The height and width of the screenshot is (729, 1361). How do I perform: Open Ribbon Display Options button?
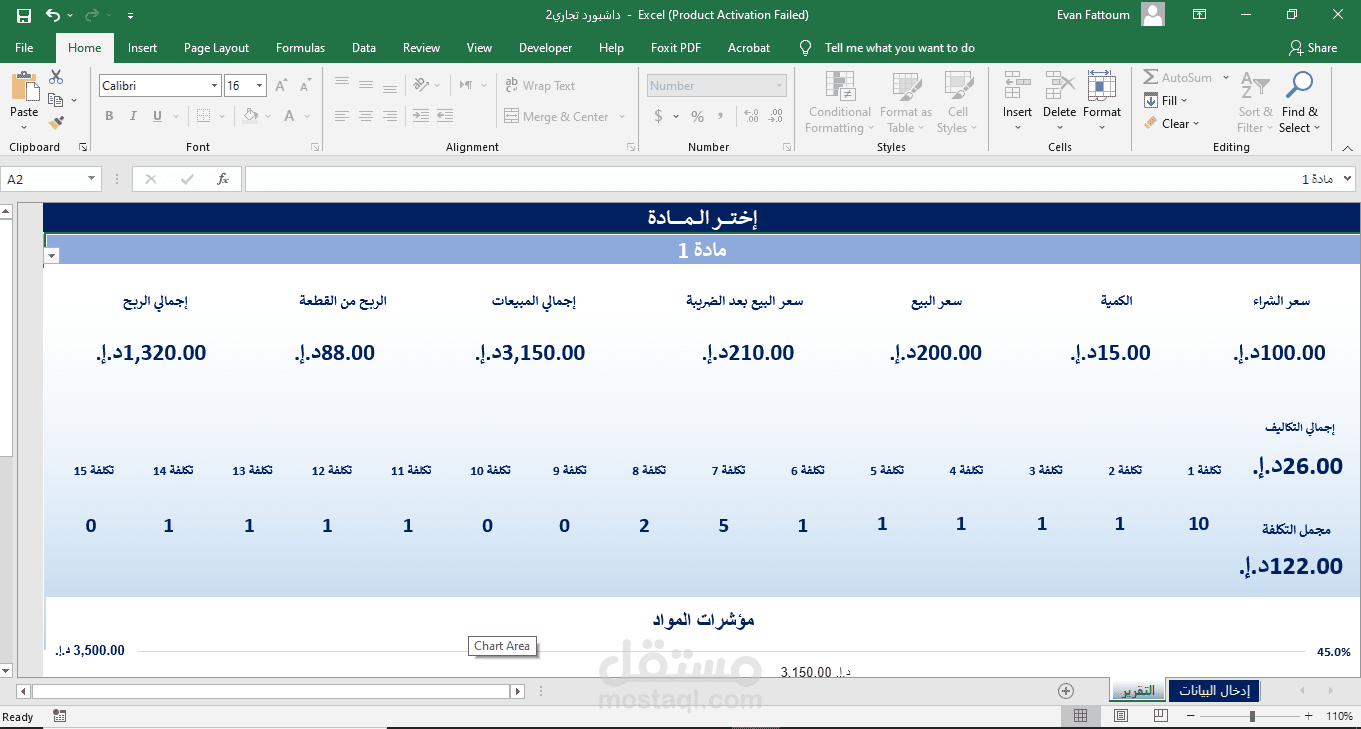point(1201,15)
